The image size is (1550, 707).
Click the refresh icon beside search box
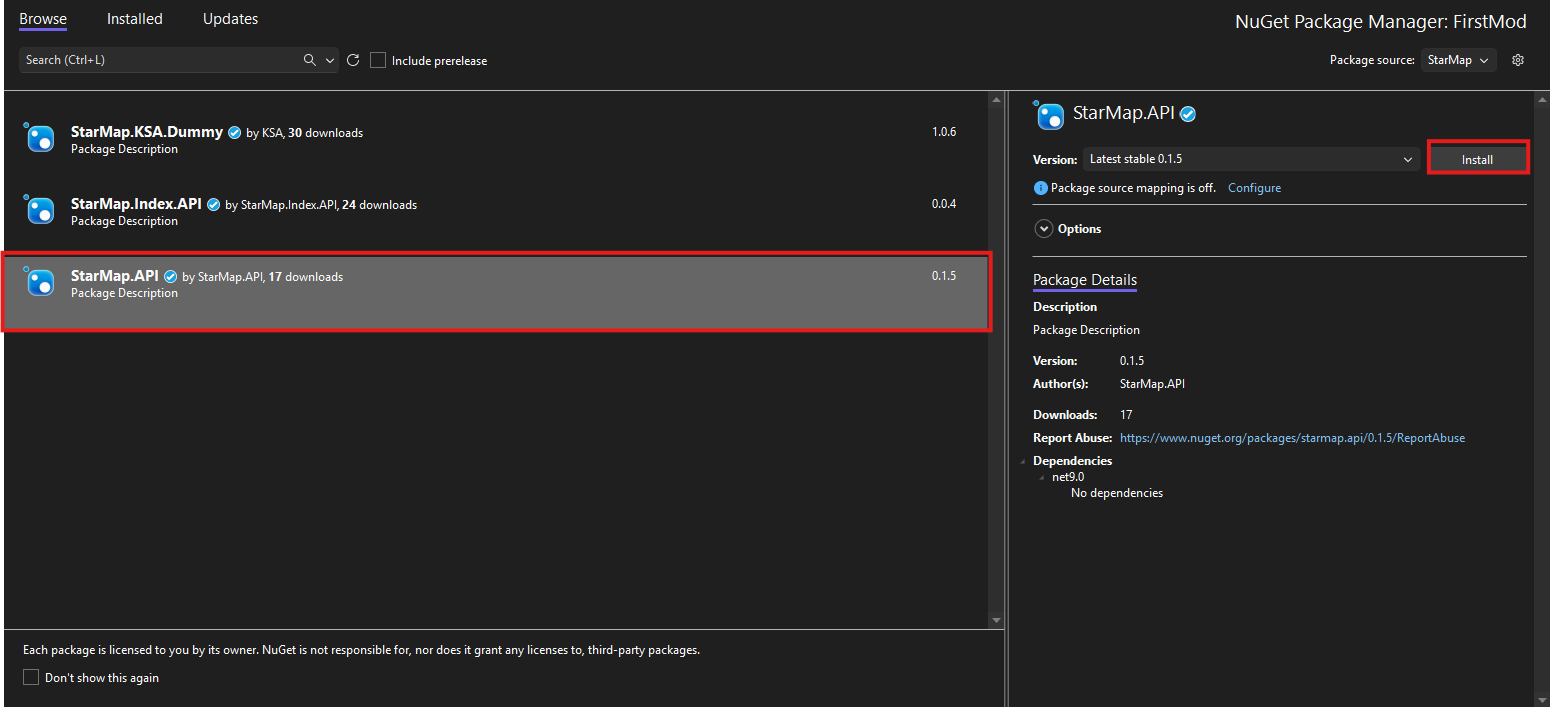(x=353, y=60)
